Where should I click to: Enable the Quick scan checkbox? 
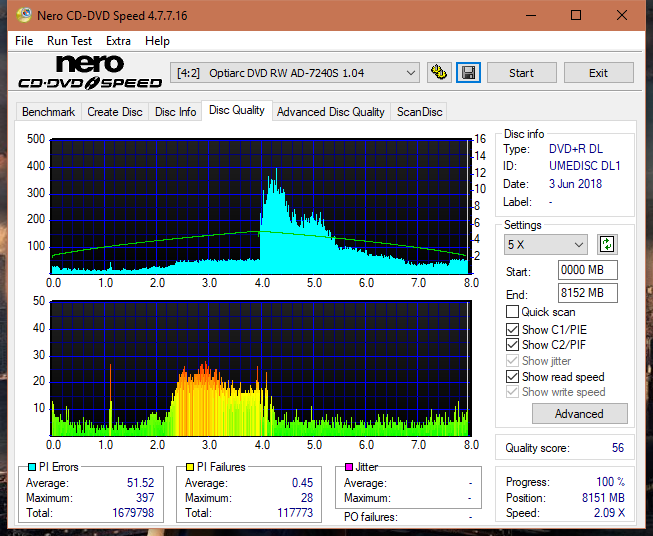pyautogui.click(x=512, y=312)
